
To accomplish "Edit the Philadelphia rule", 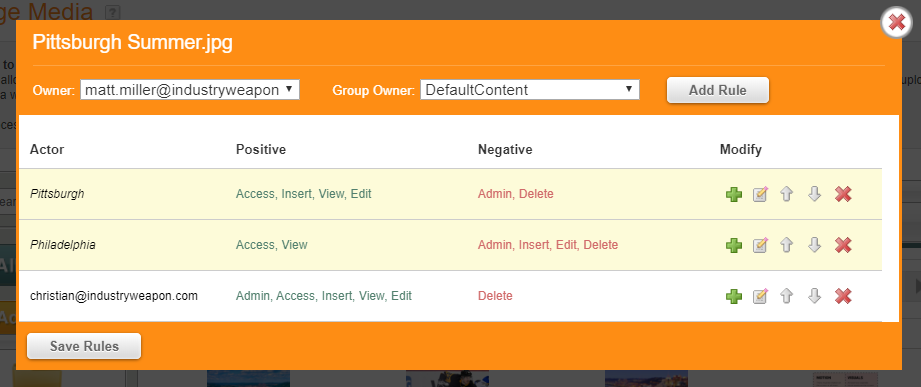I will coord(760,245).
